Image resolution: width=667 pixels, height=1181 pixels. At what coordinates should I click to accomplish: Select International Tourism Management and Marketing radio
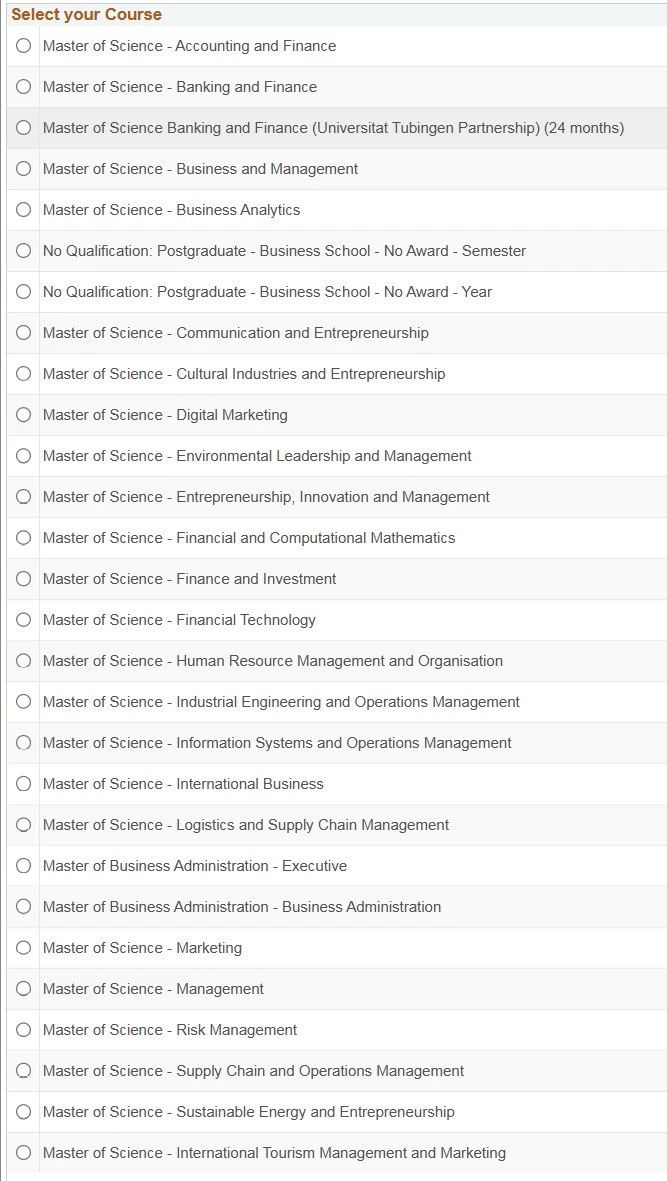click(x=23, y=1153)
